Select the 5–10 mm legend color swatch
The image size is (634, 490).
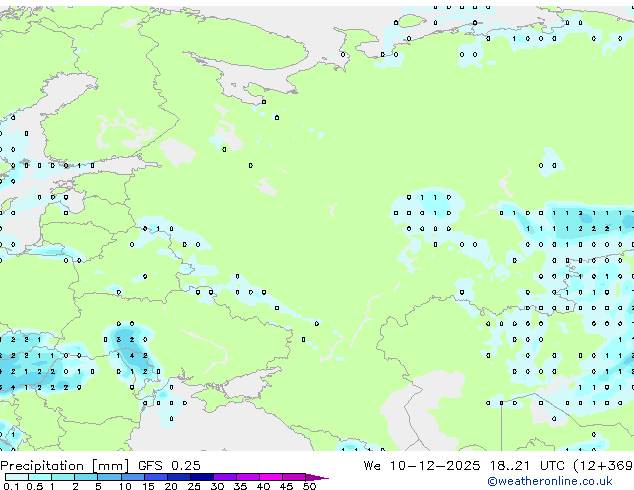[x=109, y=477]
